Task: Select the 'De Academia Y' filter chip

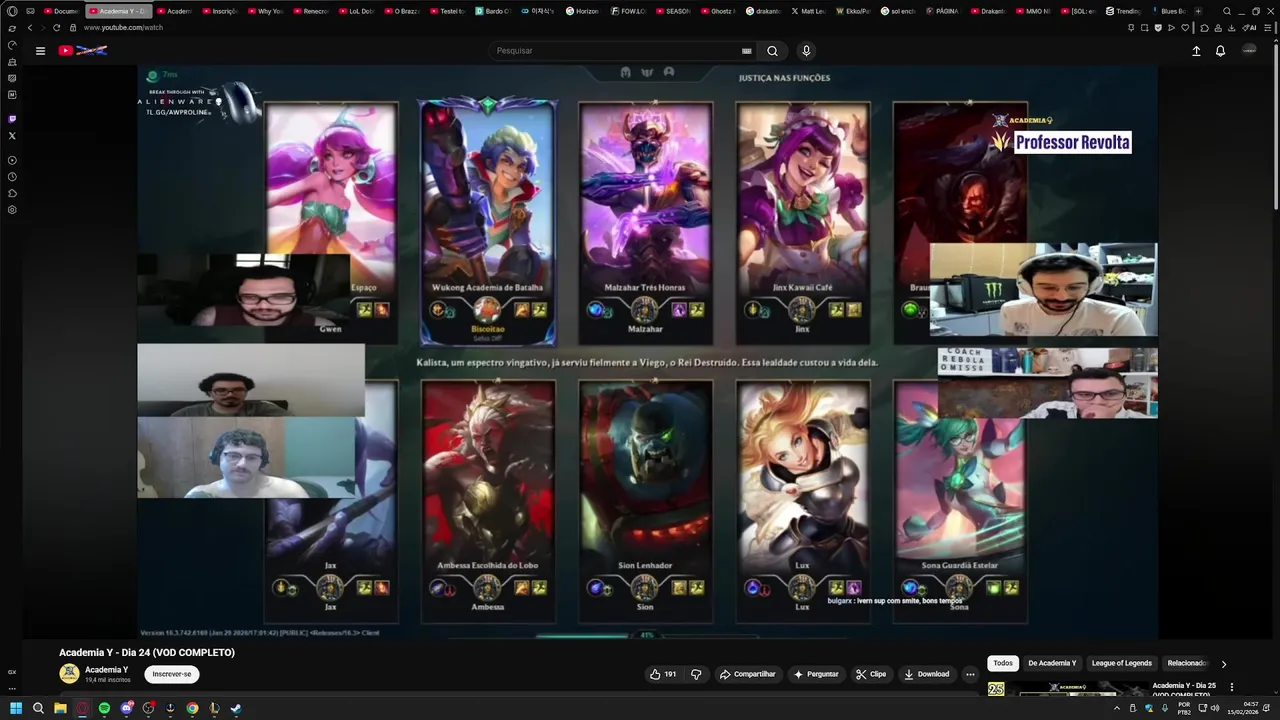Action: [x=1052, y=663]
